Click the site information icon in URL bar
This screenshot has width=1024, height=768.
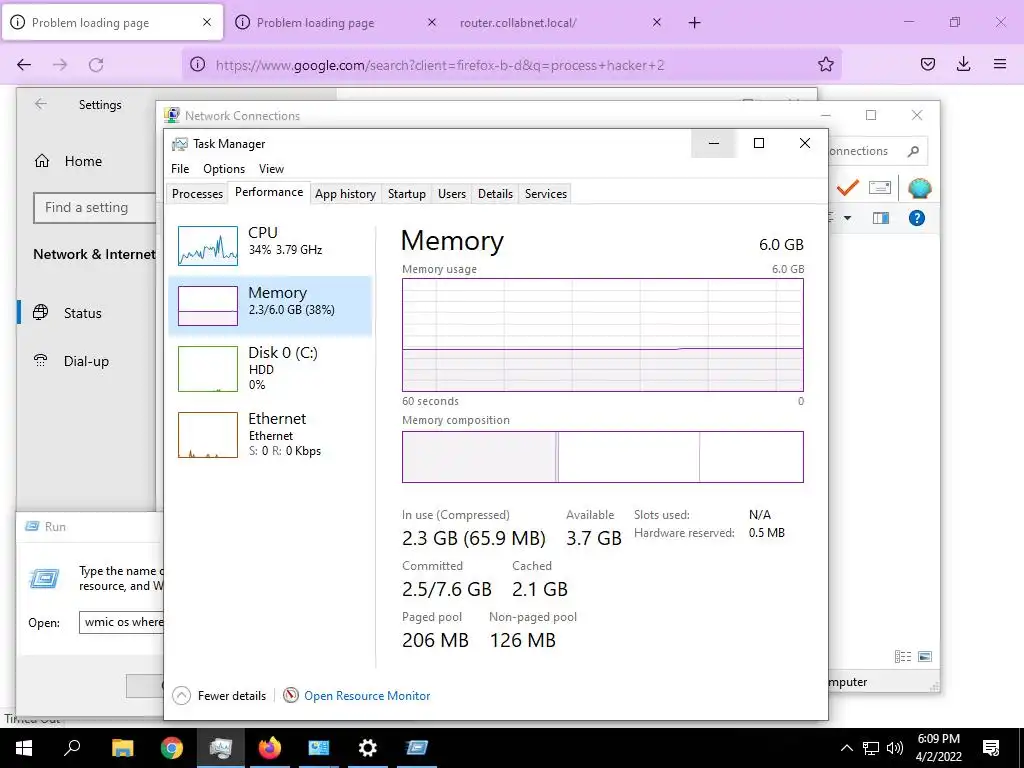(197, 65)
